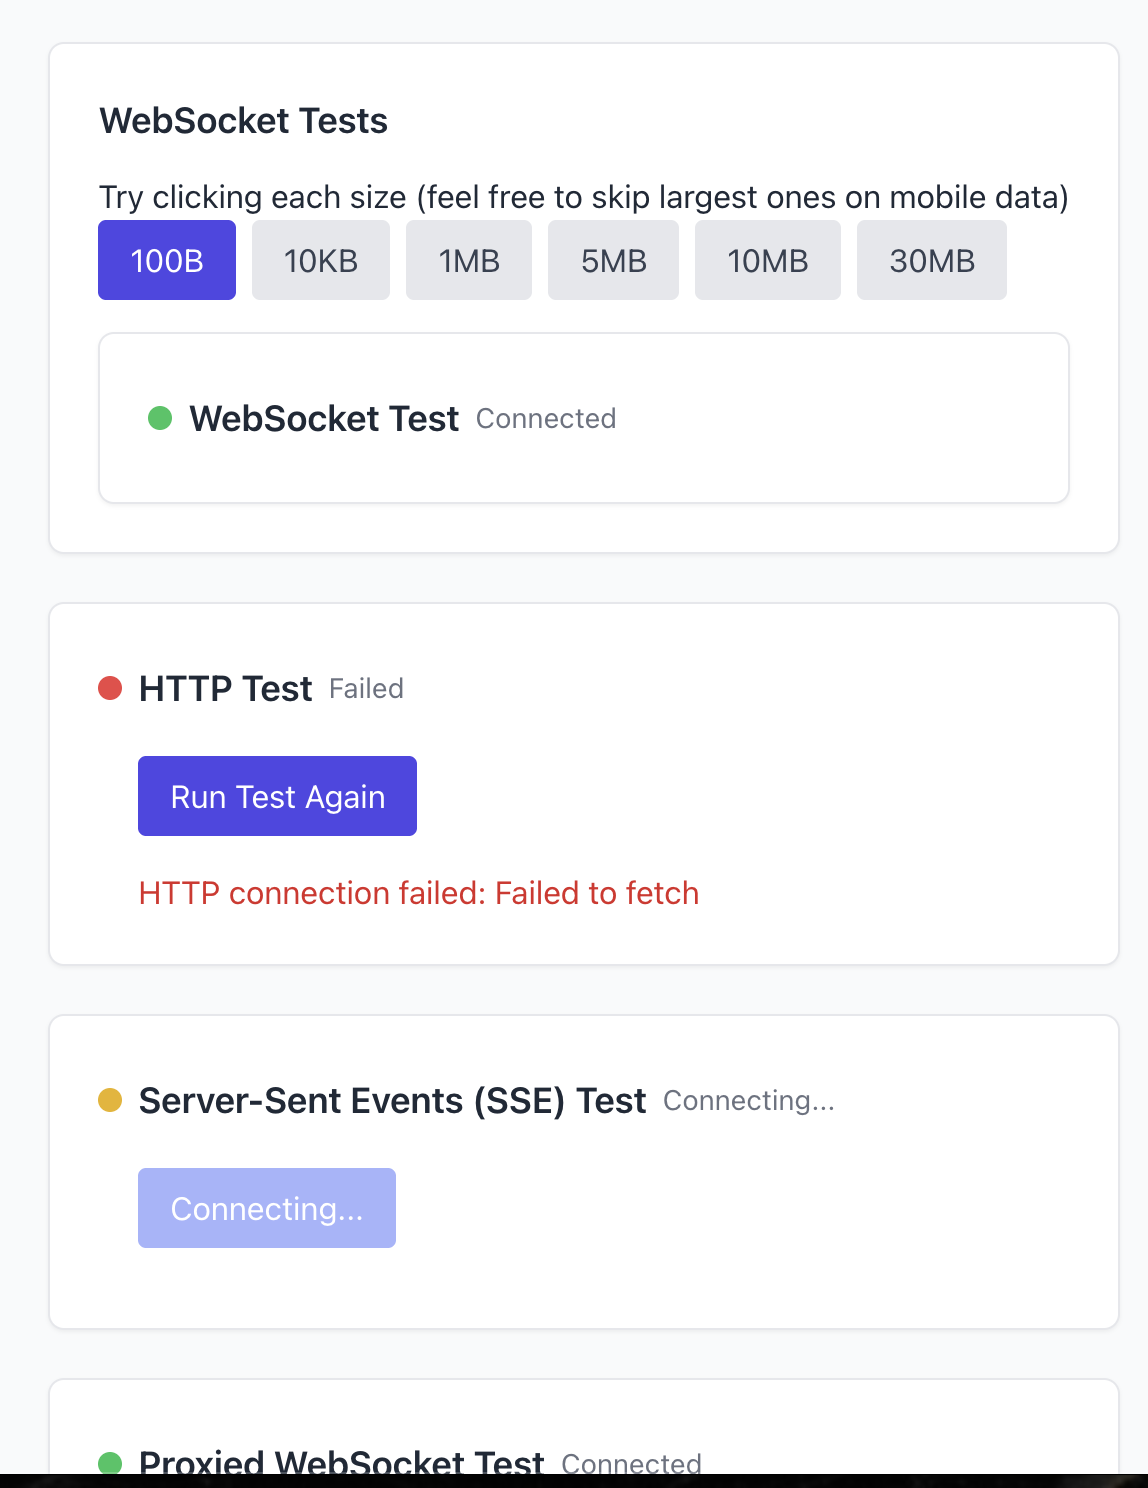Screen dimensions: 1148x1488
Task: Select the 1MB size option
Action: (x=468, y=260)
